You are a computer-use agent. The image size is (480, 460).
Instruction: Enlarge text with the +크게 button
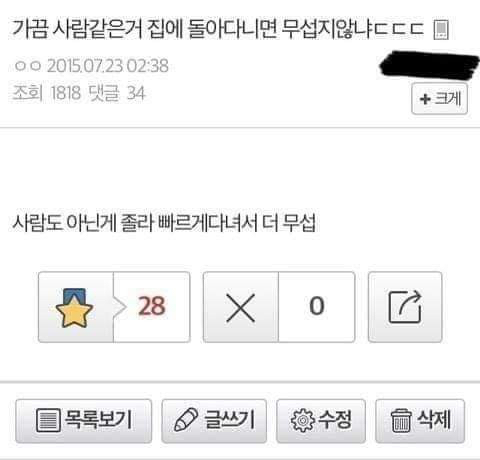pyautogui.click(x=440, y=99)
